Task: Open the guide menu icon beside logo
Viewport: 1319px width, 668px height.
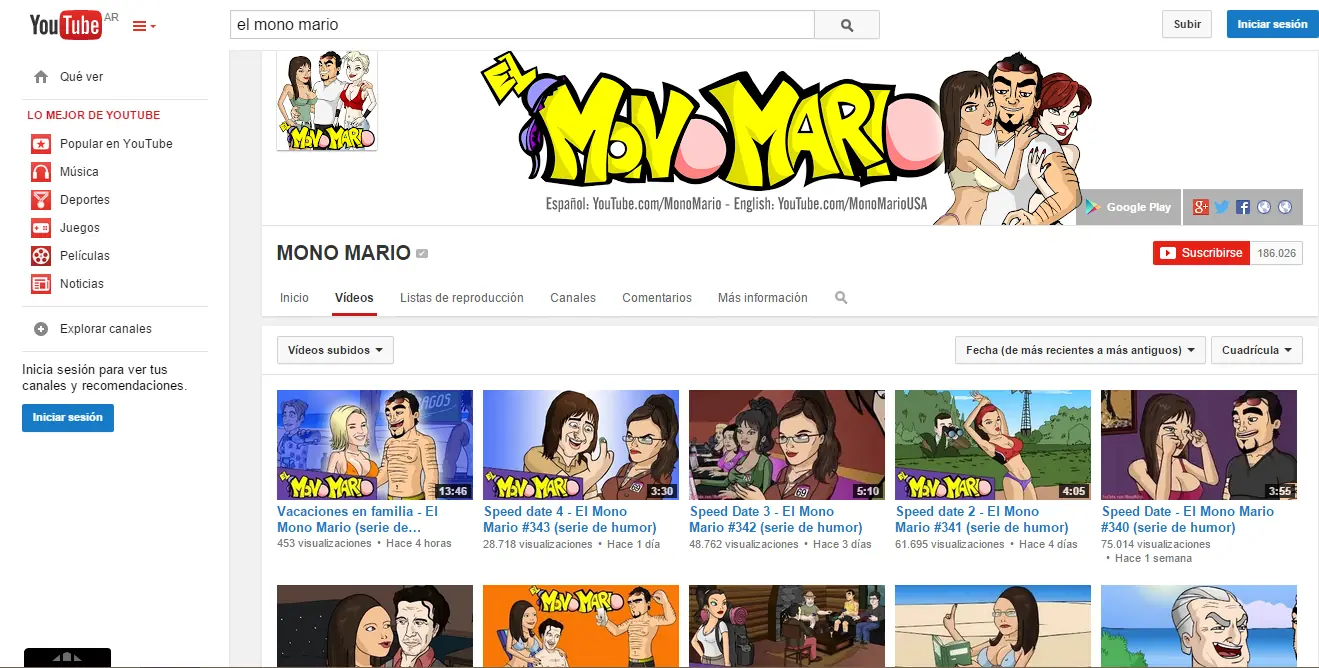Action: [x=144, y=26]
